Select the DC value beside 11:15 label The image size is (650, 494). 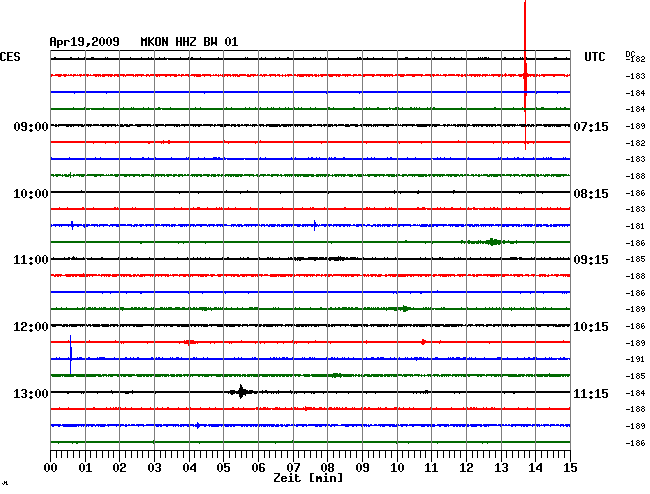pyautogui.click(x=635, y=393)
